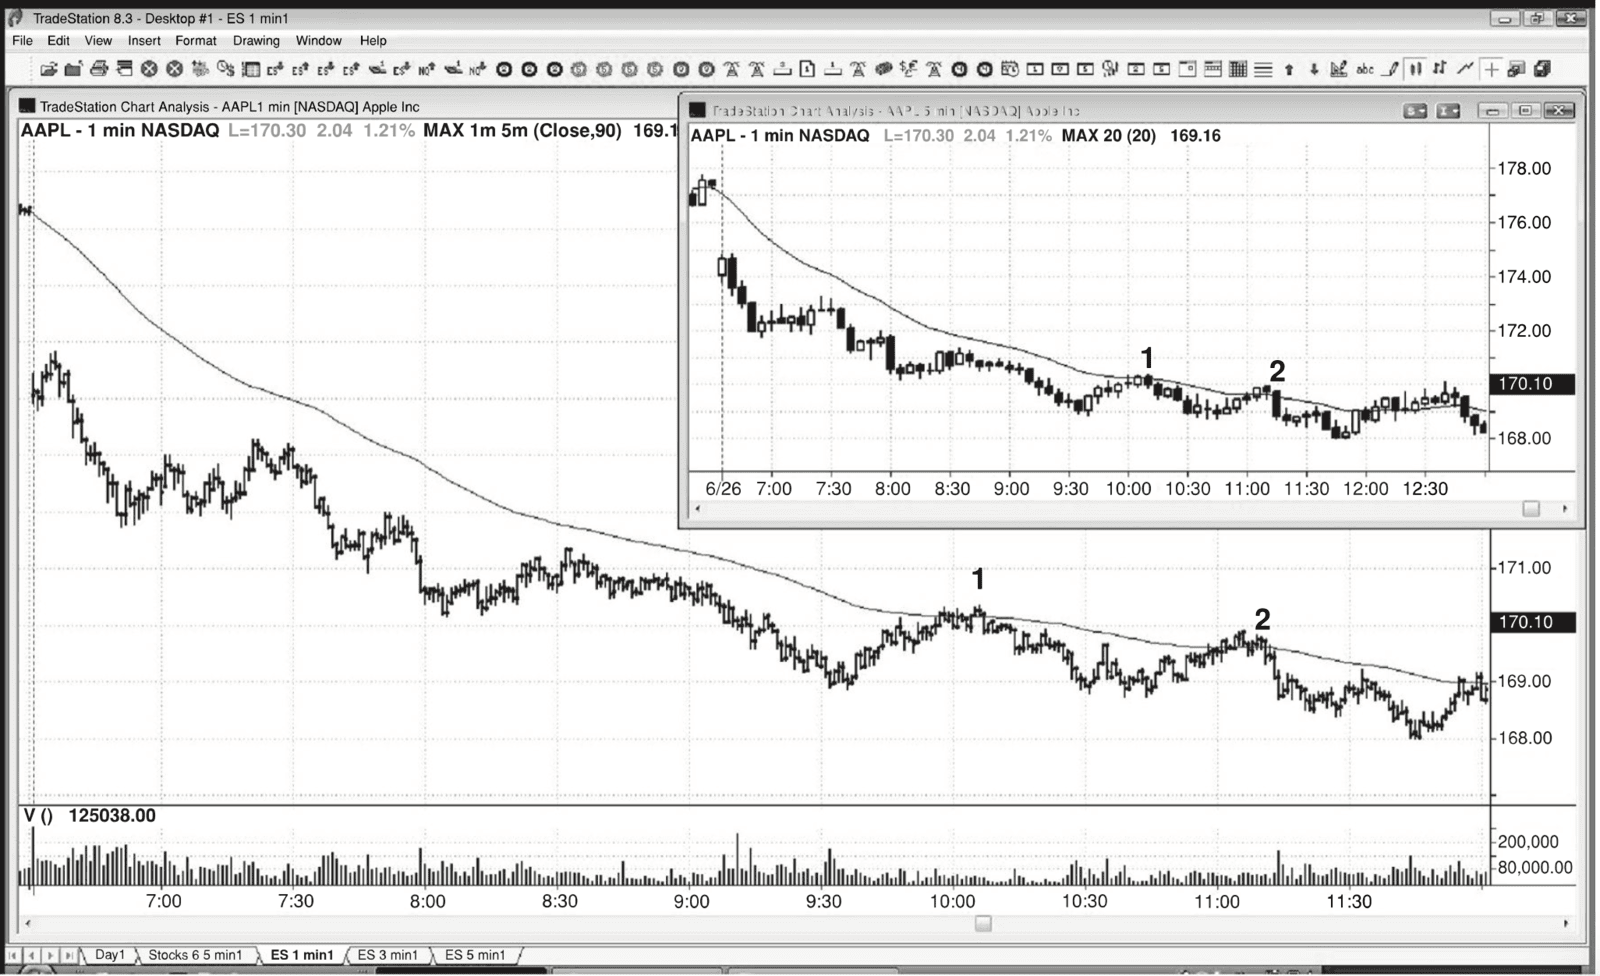Switch to the ES 5 min1 tab
The width and height of the screenshot is (1600, 976).
(x=475, y=955)
